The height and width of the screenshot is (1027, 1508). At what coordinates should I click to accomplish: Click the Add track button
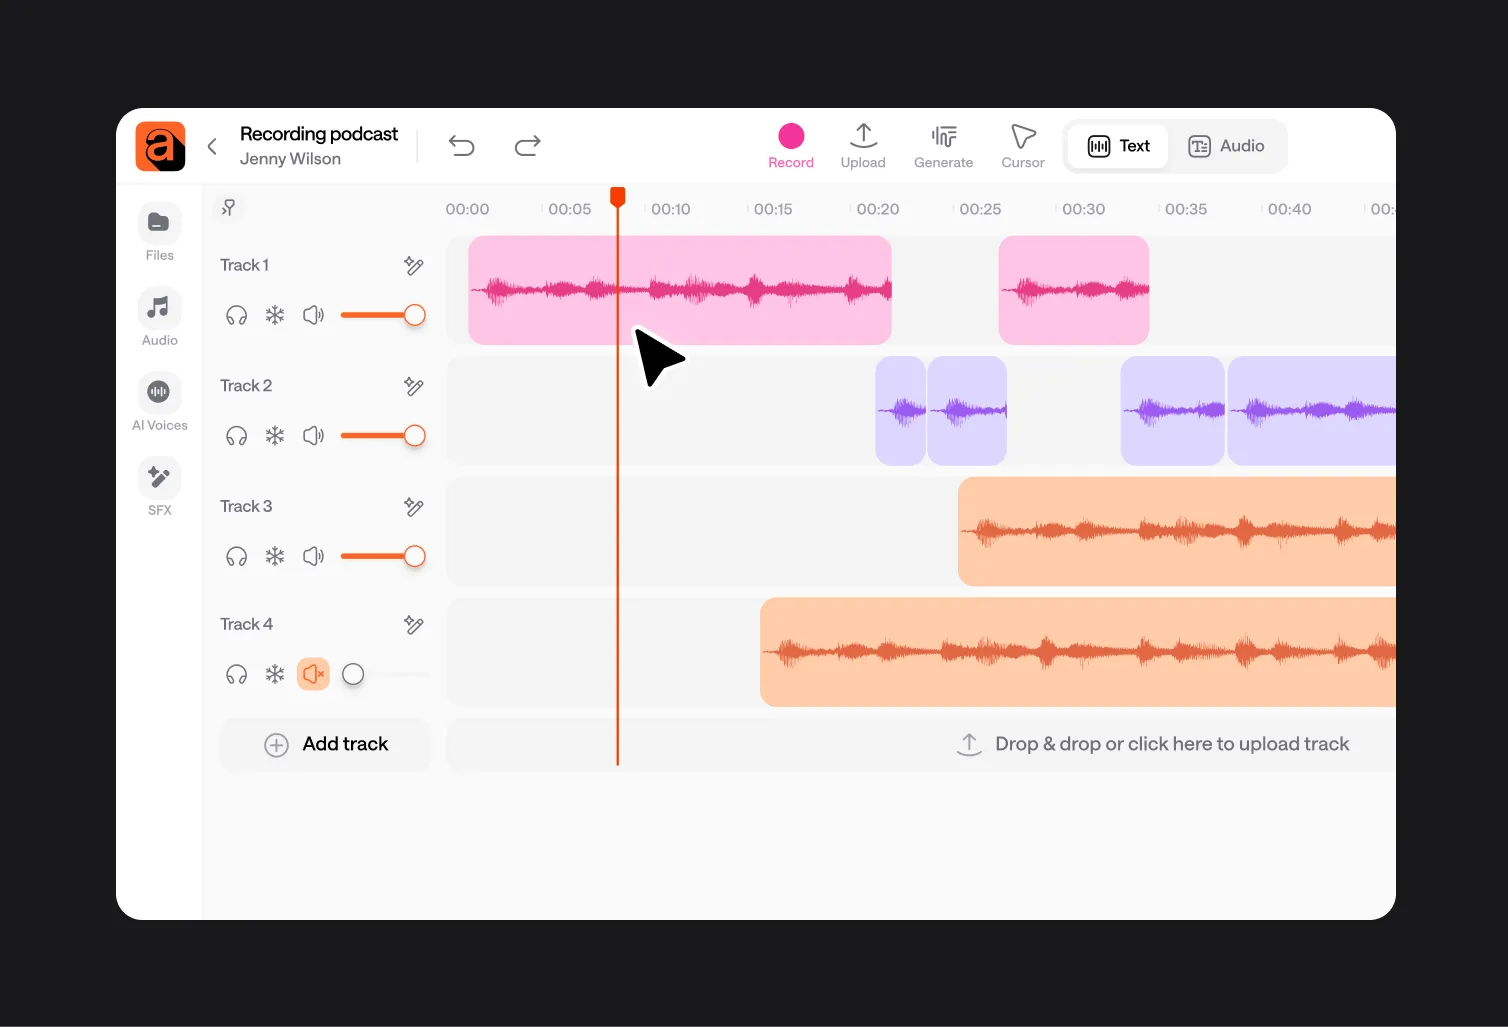pyautogui.click(x=326, y=744)
